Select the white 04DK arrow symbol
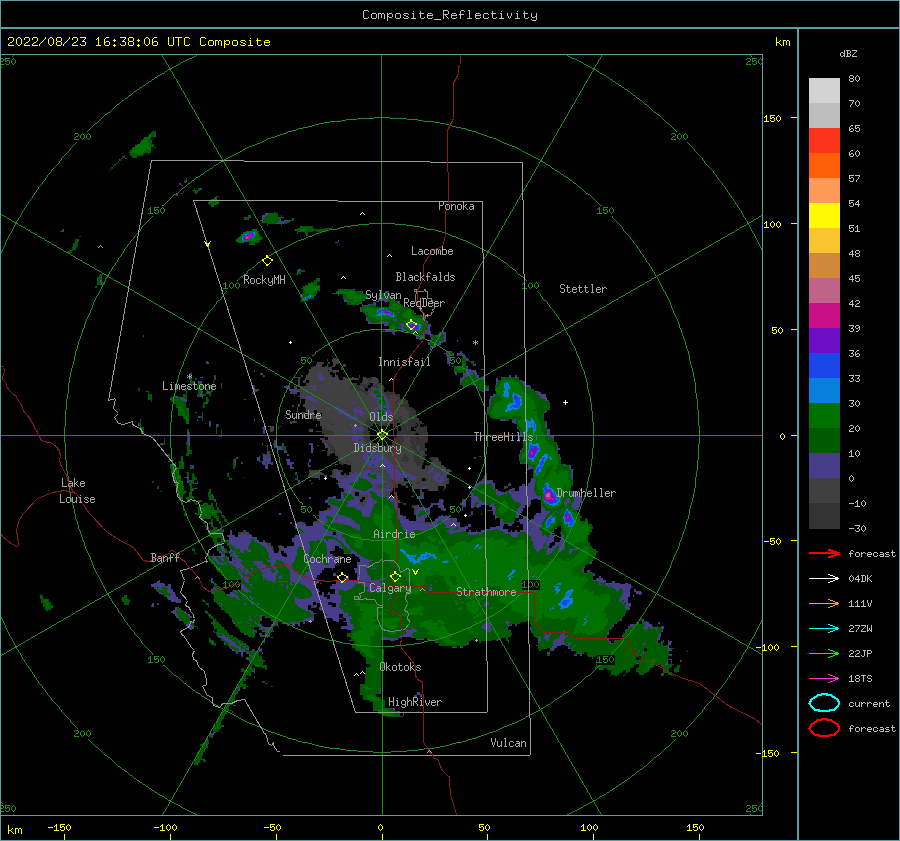900x841 pixels. coord(824,579)
